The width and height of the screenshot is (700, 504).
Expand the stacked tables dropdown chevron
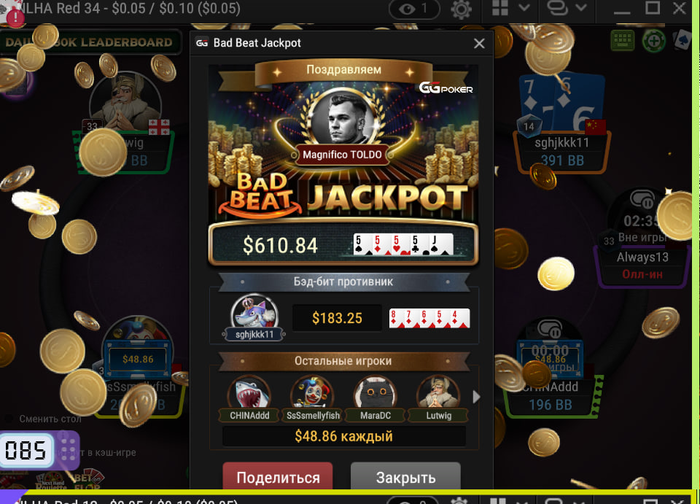[x=581, y=8]
